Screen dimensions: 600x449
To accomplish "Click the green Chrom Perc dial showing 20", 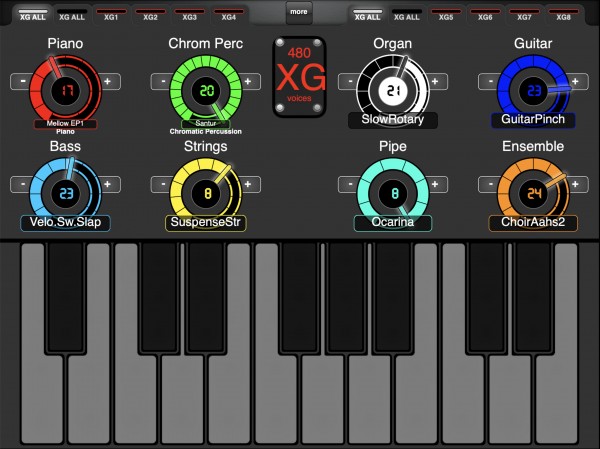I will [x=206, y=91].
